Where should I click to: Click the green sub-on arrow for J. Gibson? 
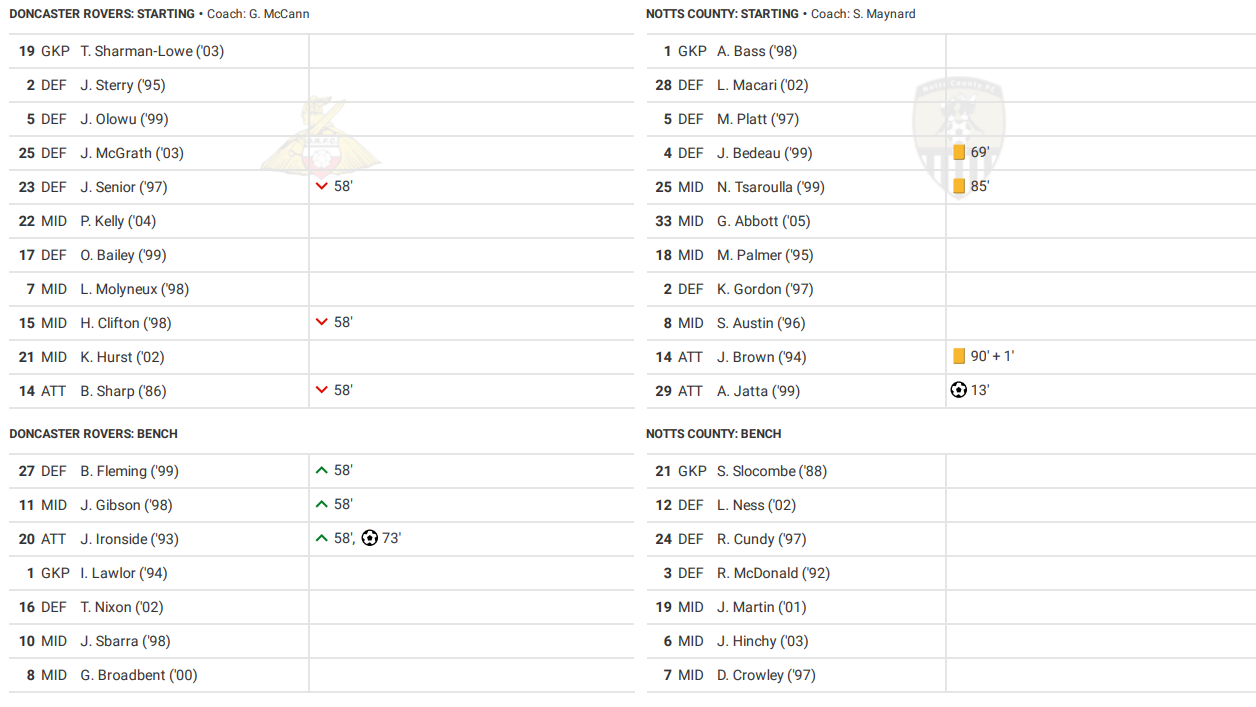coord(322,505)
